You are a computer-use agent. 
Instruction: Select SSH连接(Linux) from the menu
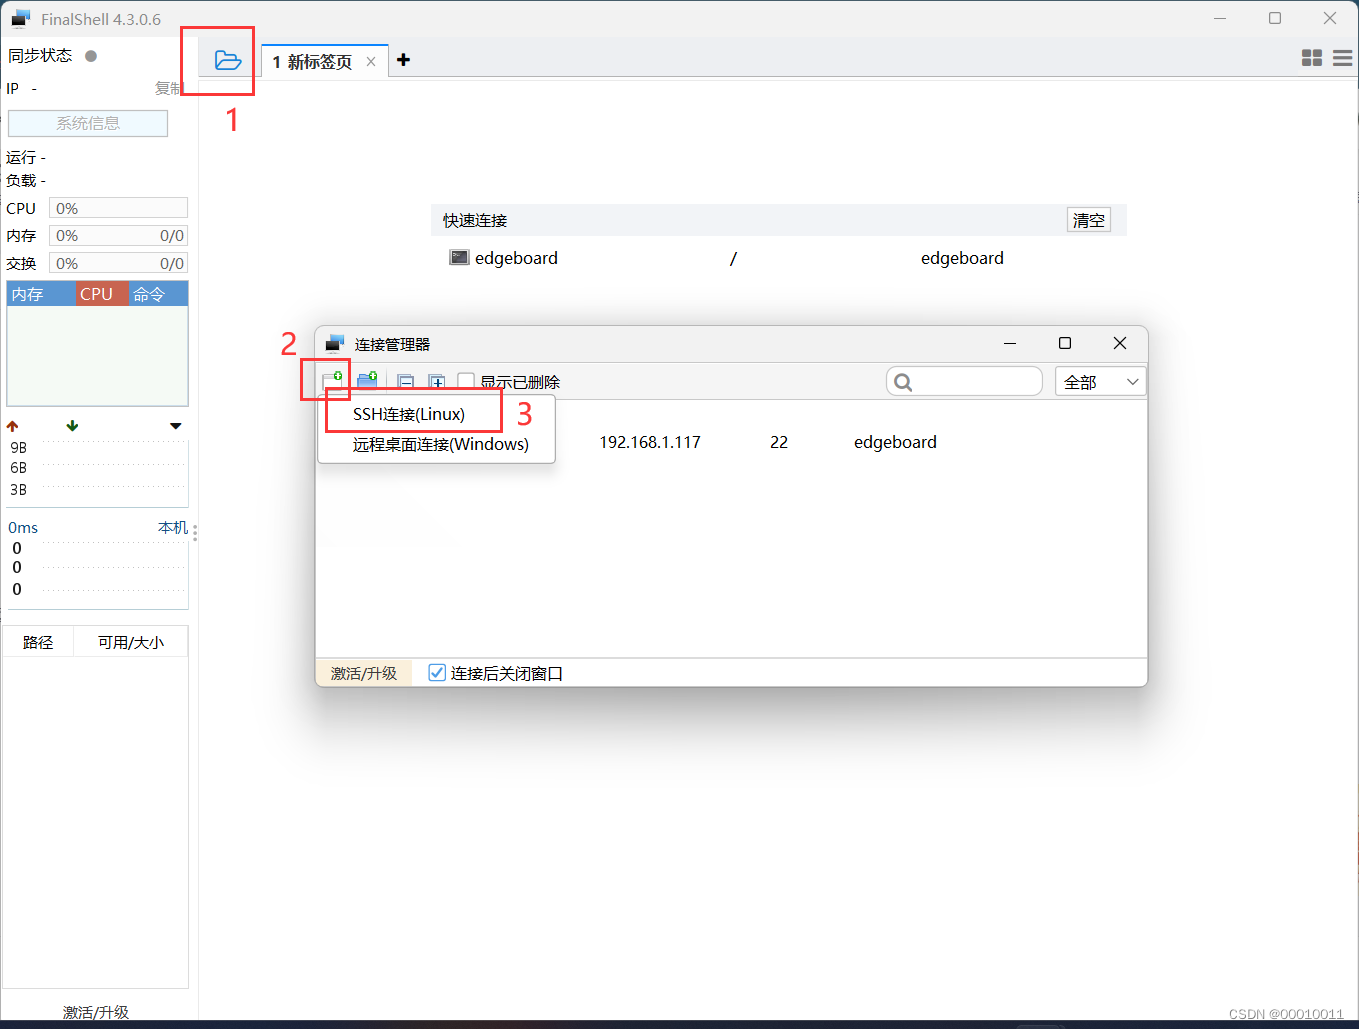click(408, 413)
